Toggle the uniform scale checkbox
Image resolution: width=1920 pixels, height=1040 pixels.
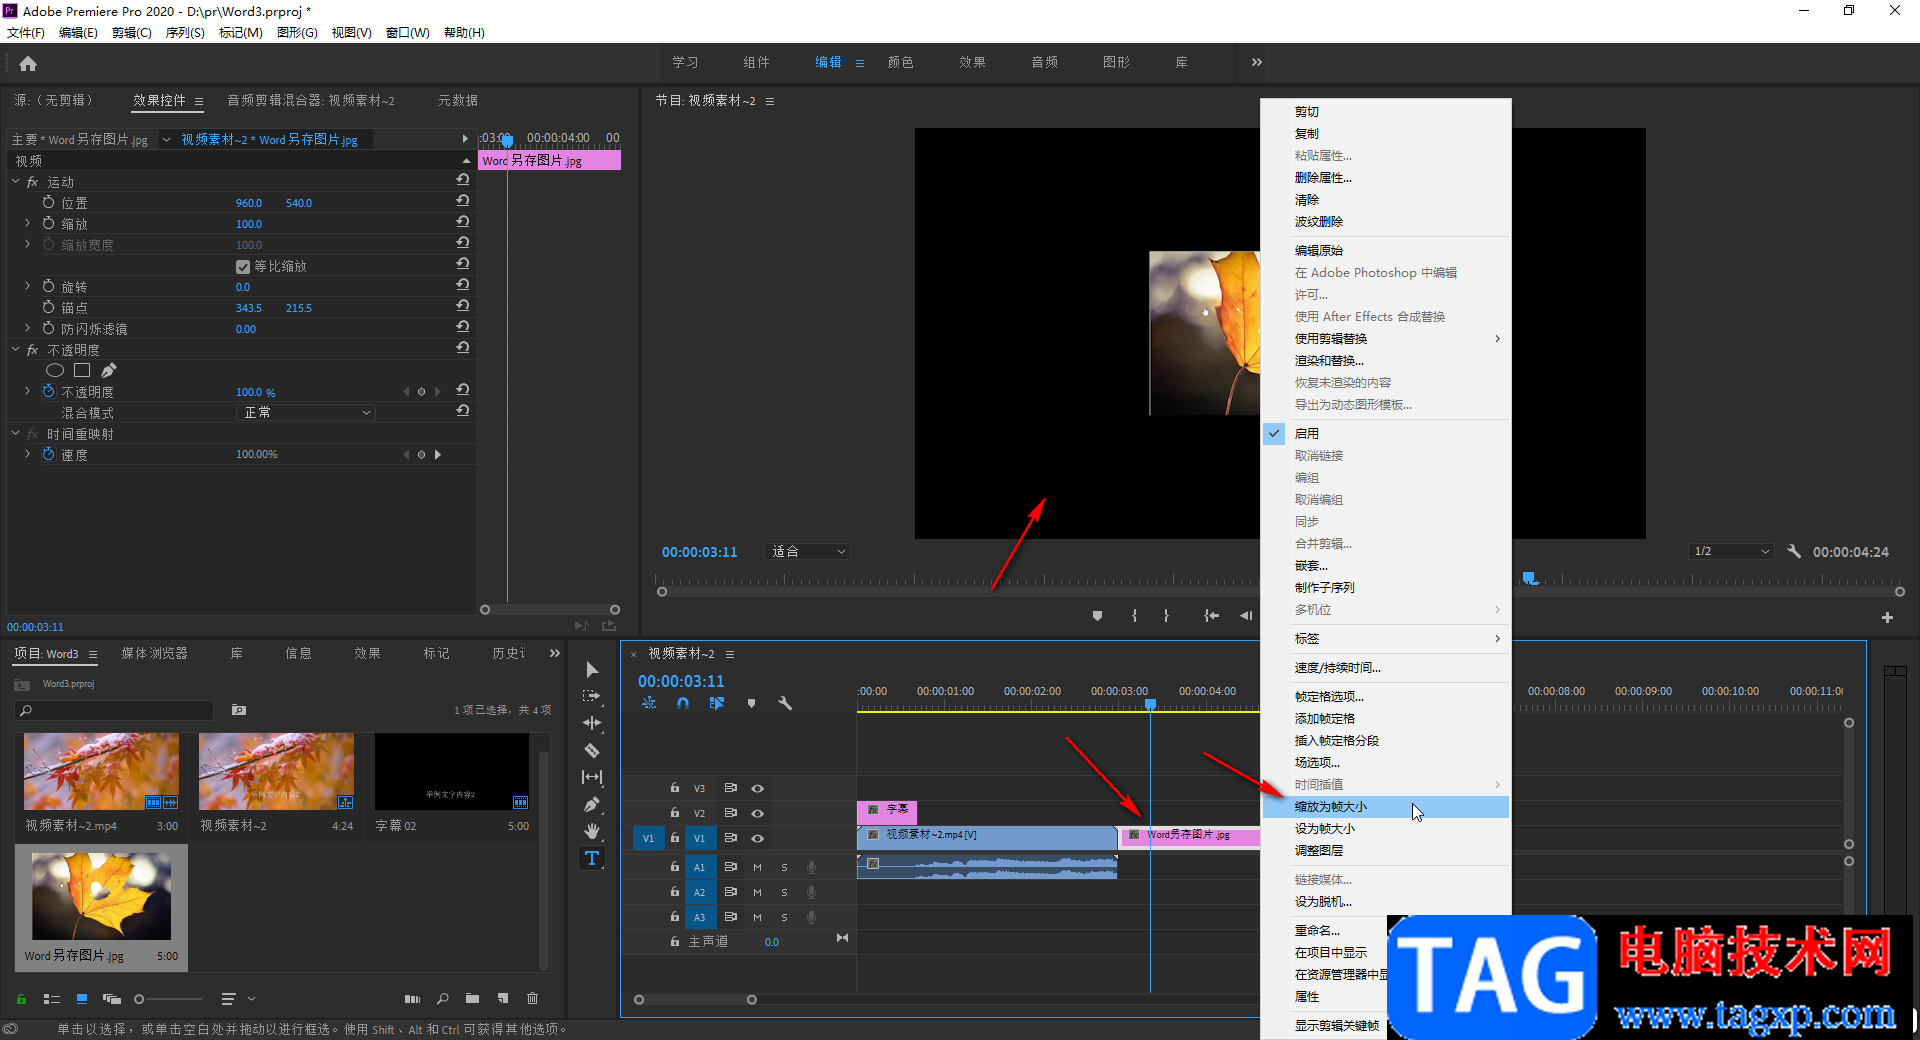[x=242, y=267]
